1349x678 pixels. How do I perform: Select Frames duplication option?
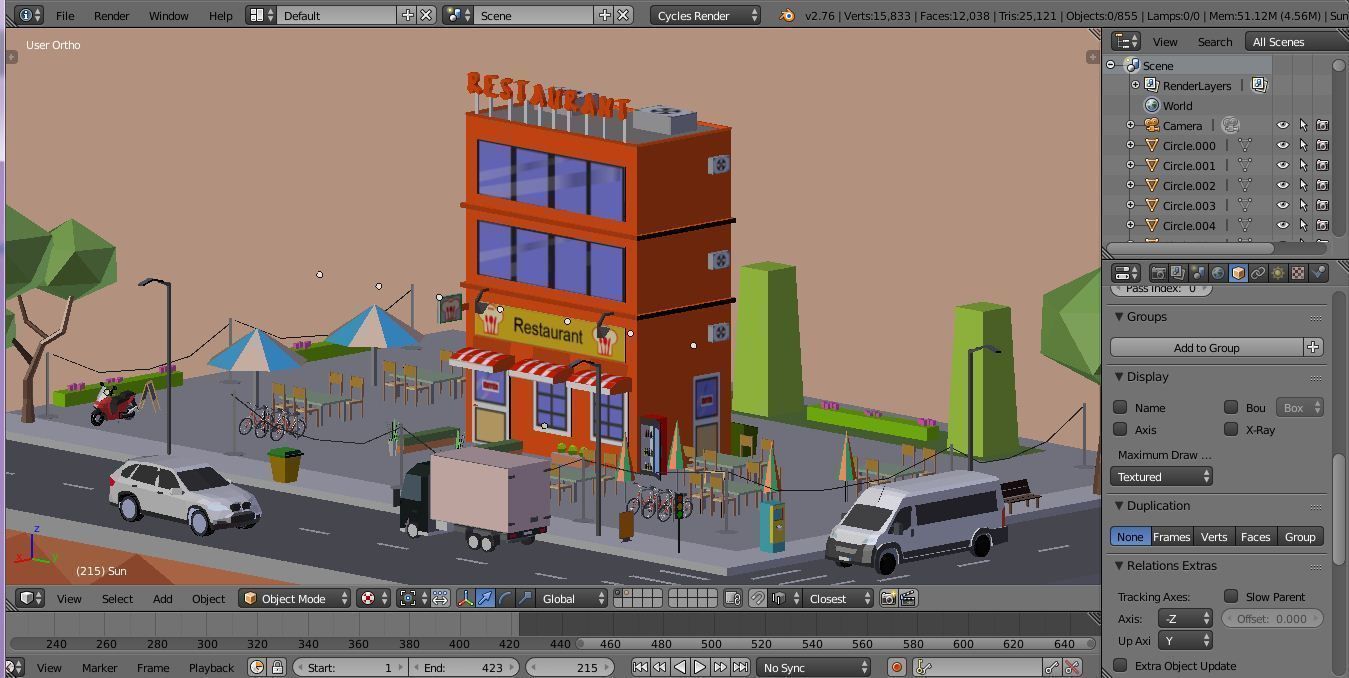pyautogui.click(x=1171, y=537)
